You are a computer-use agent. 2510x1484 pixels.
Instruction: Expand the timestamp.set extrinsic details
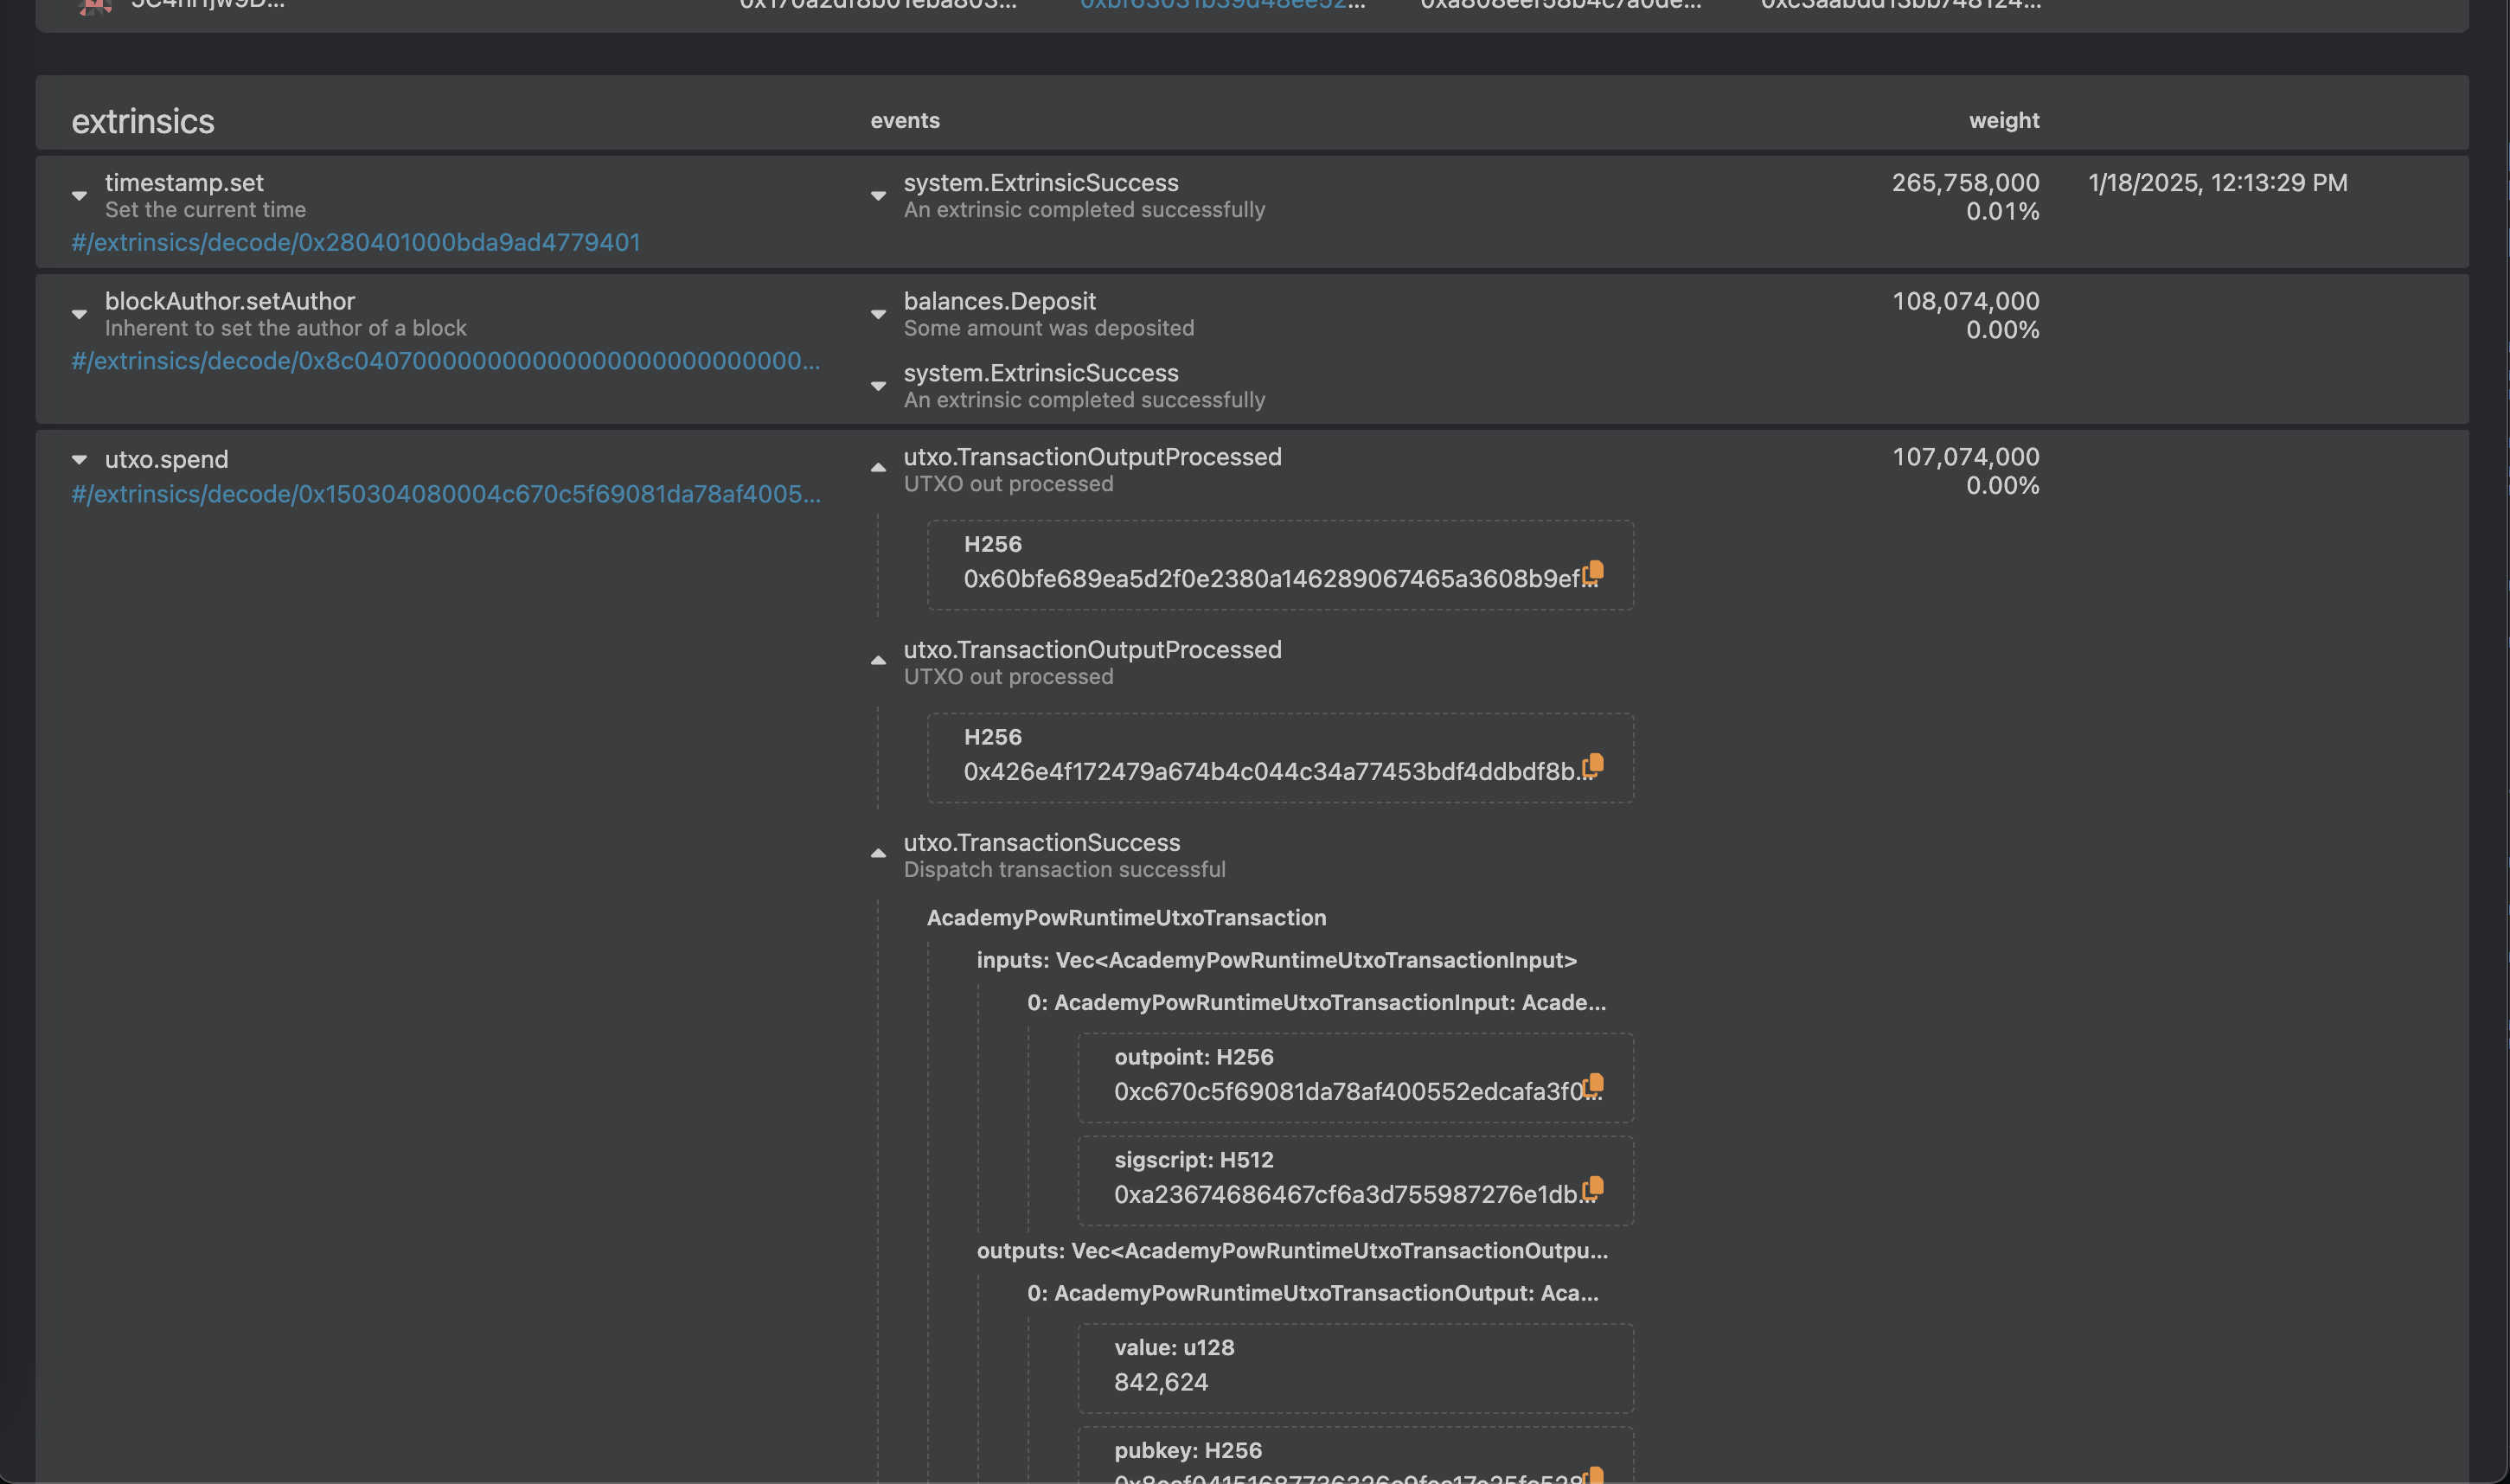point(79,196)
